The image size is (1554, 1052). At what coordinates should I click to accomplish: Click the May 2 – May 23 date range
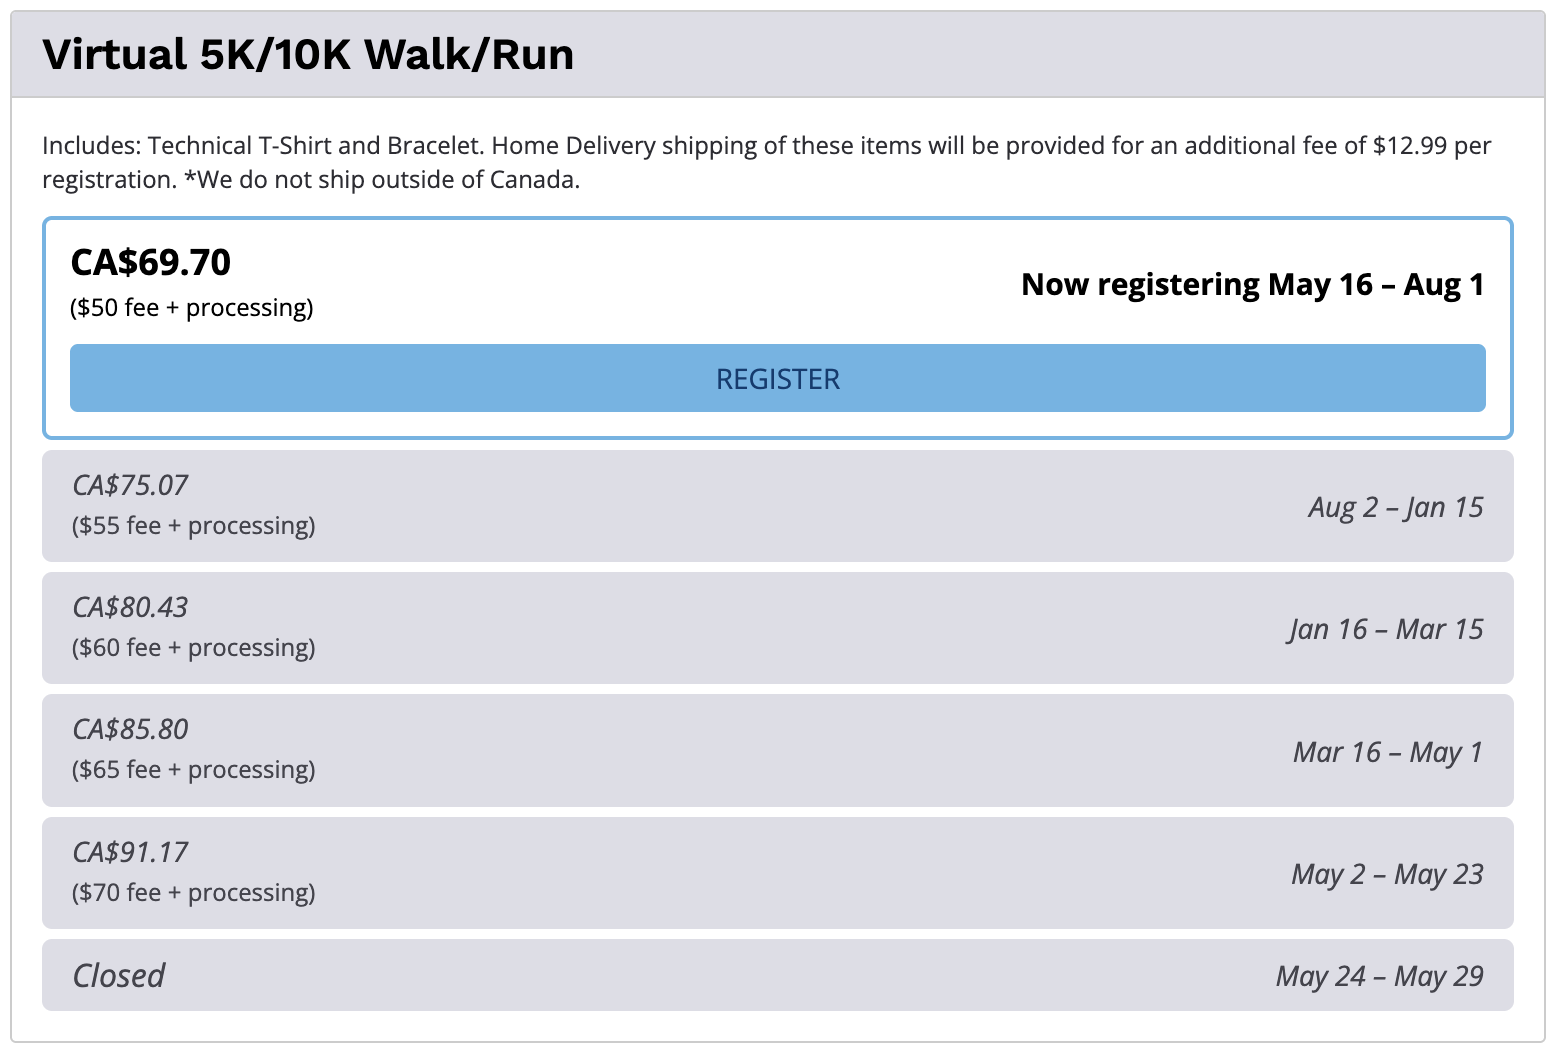tap(1387, 874)
